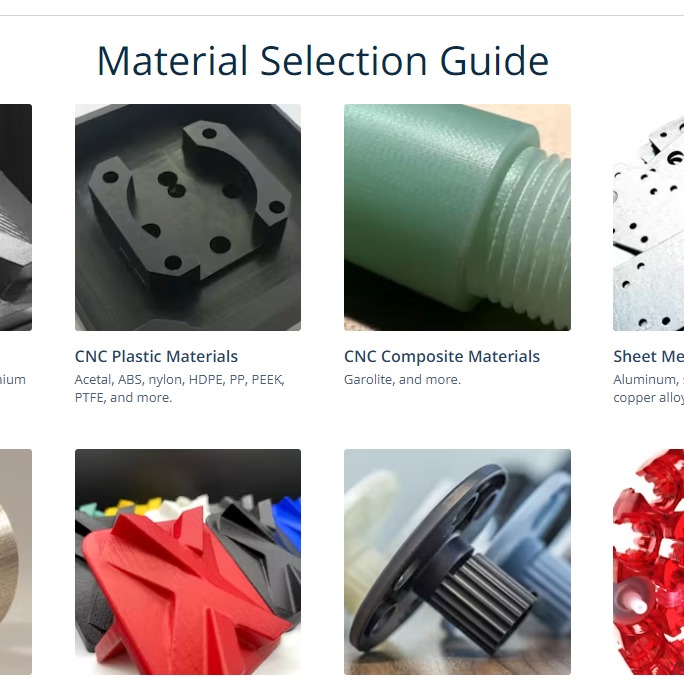Click the 'Garolite, and more.' description
This screenshot has height=684, width=684.
[x=402, y=380]
